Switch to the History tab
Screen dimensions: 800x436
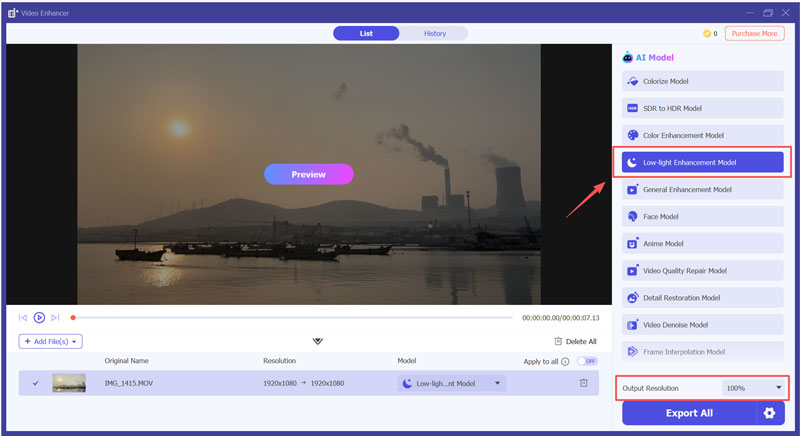coord(434,33)
